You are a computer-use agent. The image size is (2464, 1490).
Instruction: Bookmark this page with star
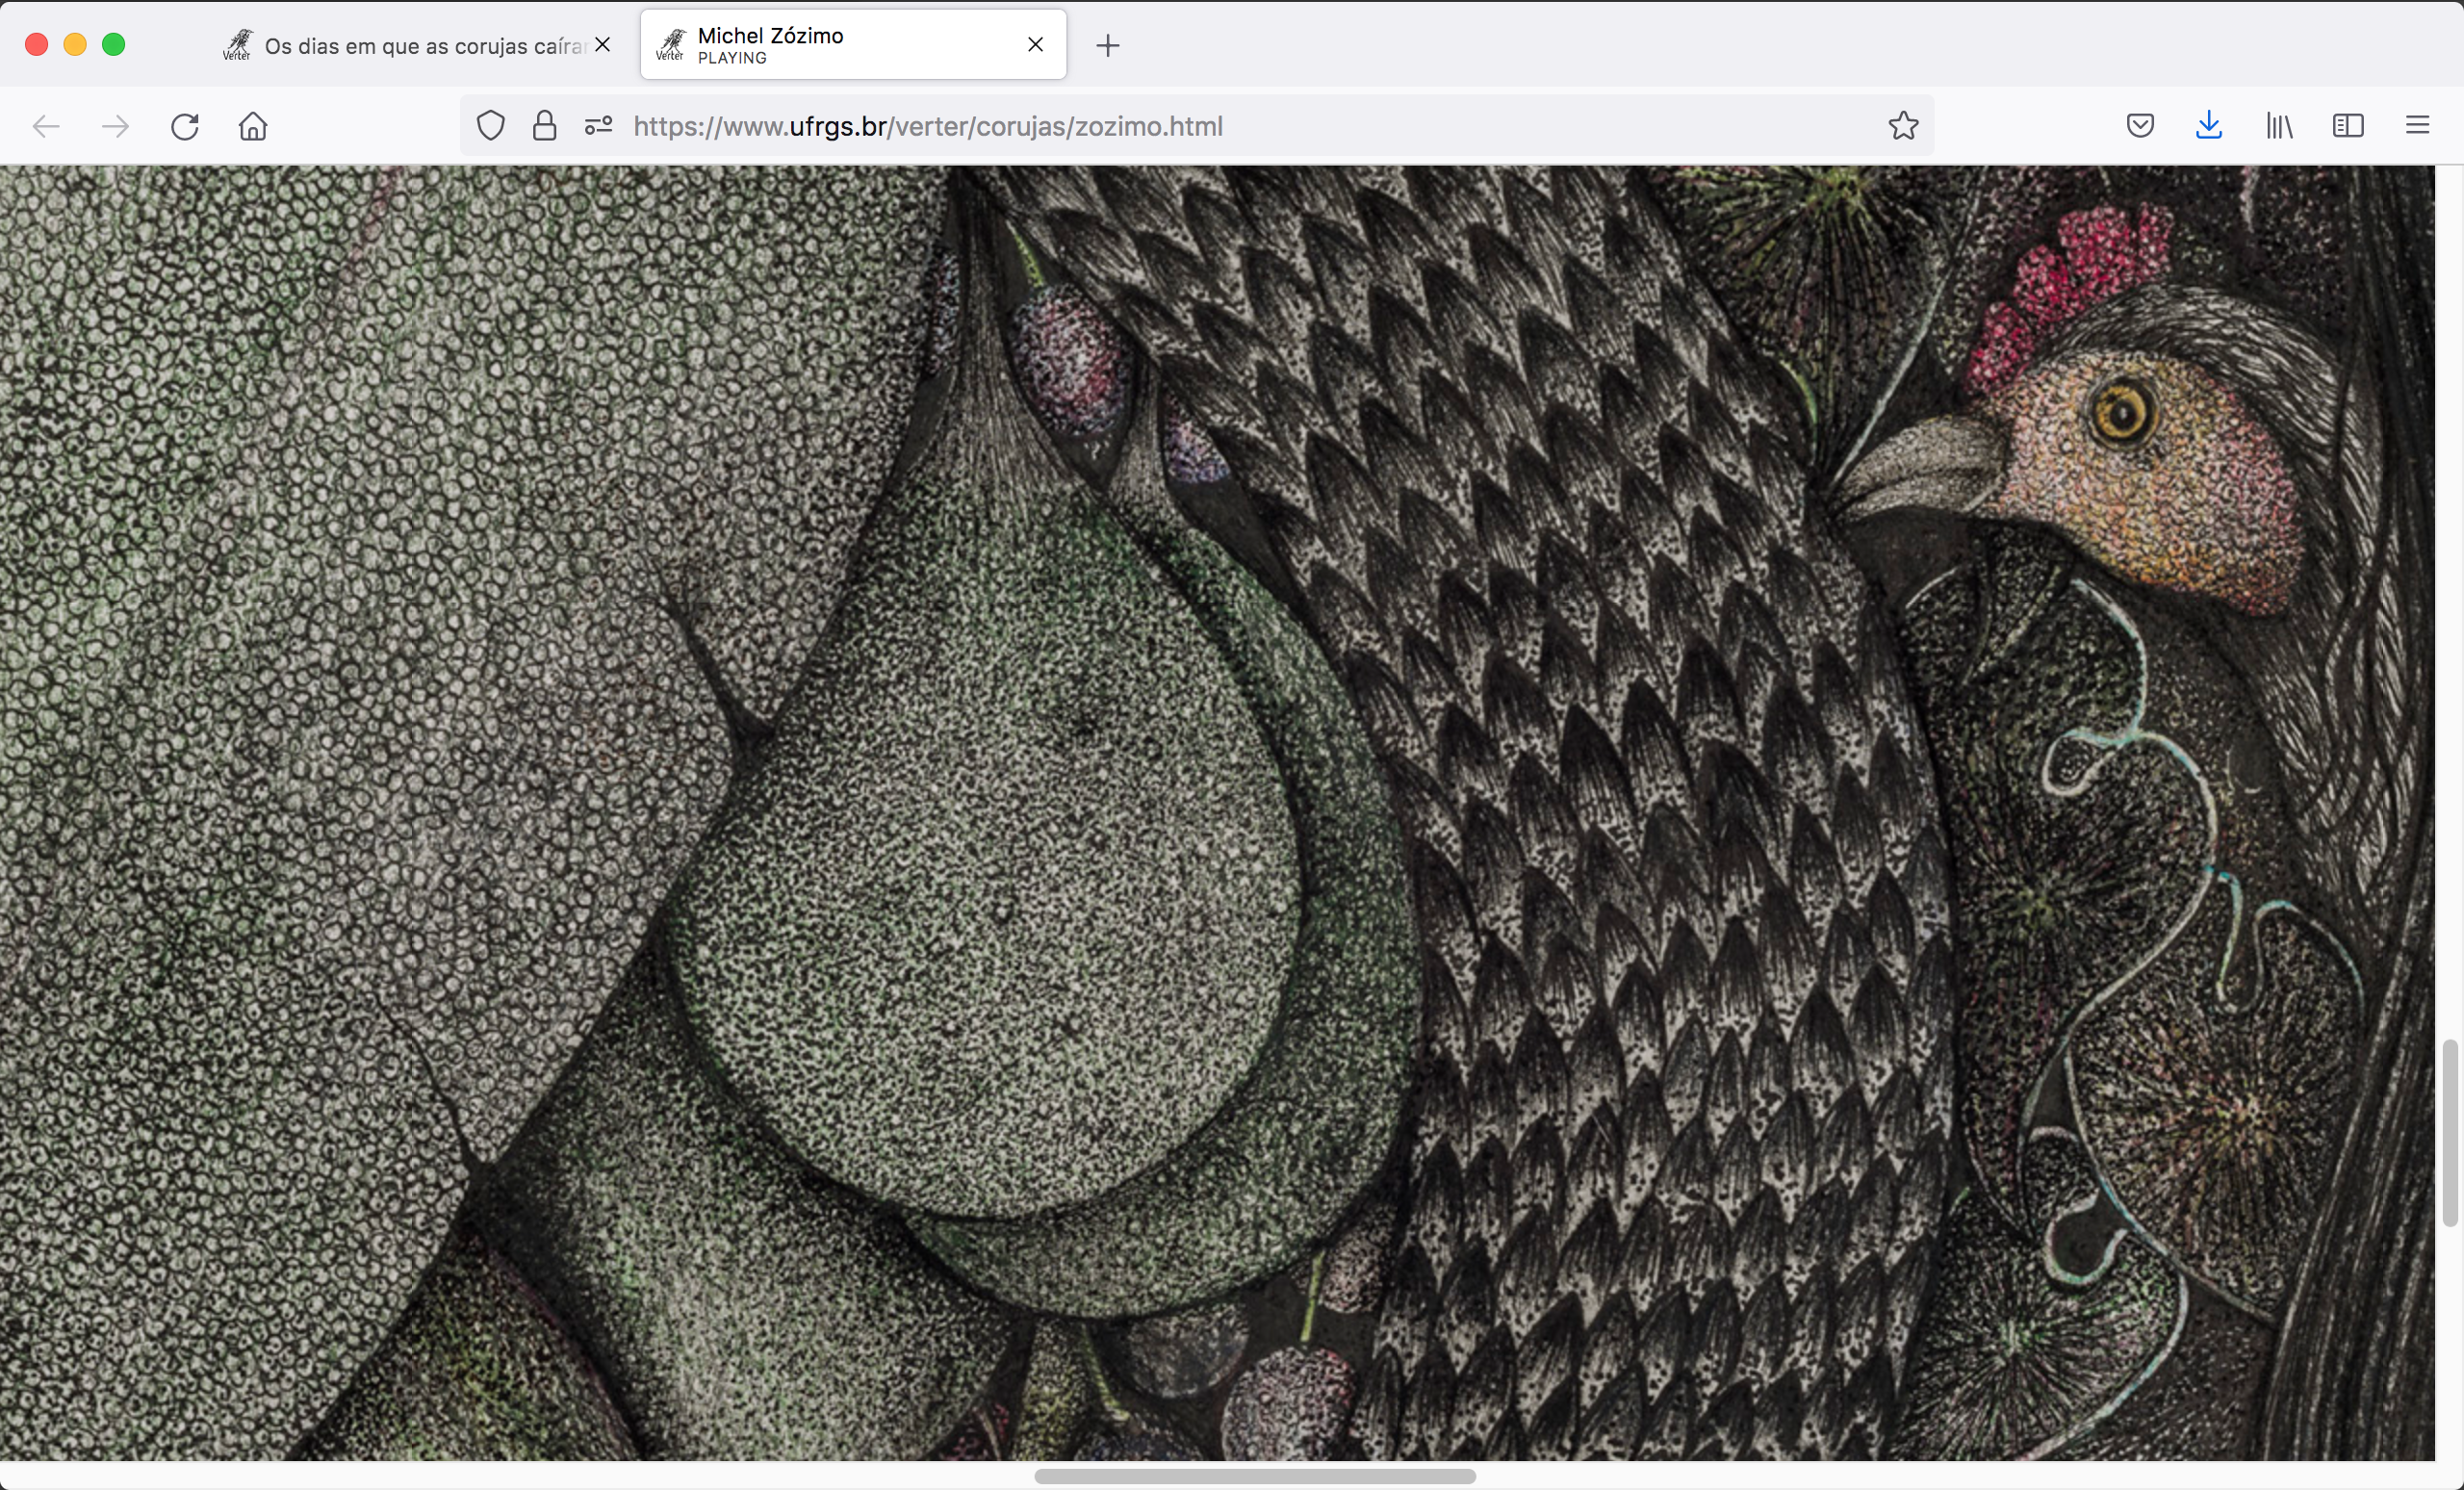1903,126
